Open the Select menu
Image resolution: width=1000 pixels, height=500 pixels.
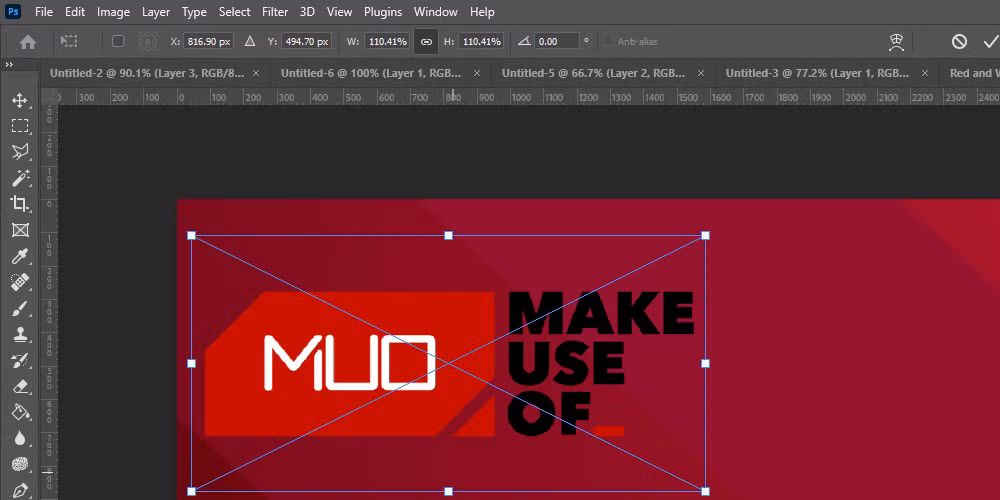[235, 12]
